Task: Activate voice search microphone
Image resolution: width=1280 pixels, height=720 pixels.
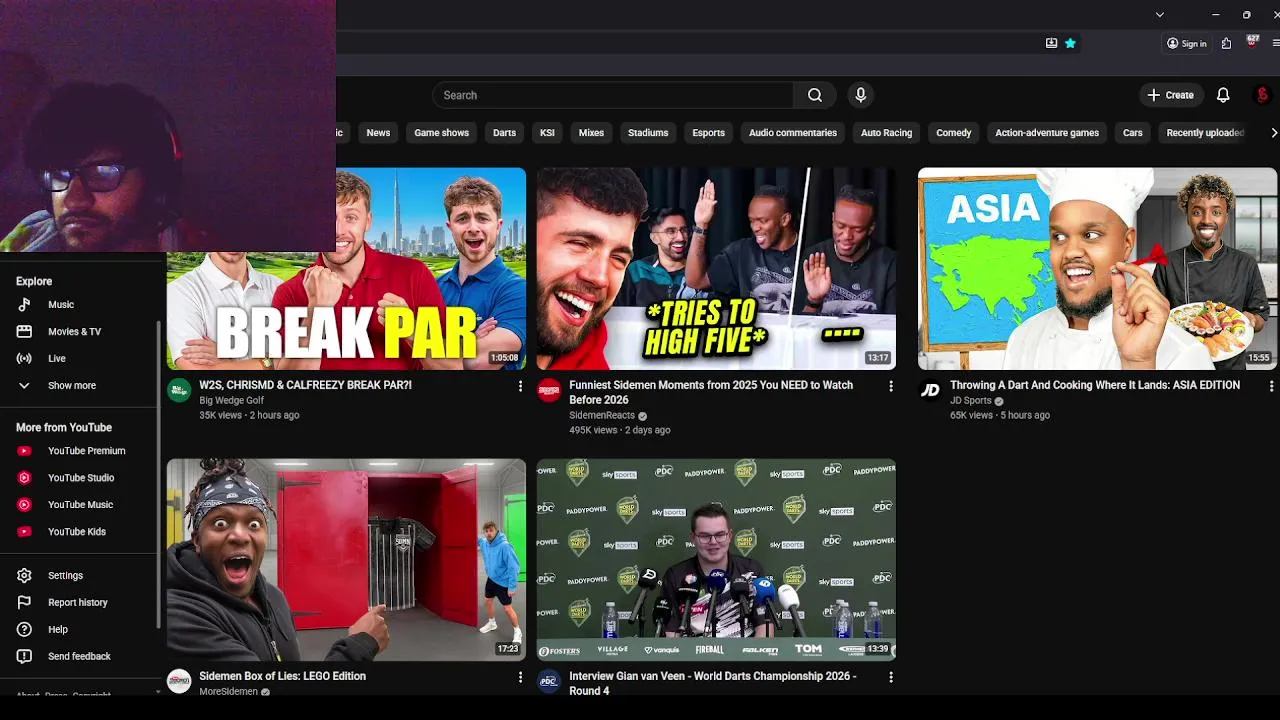Action: click(860, 95)
